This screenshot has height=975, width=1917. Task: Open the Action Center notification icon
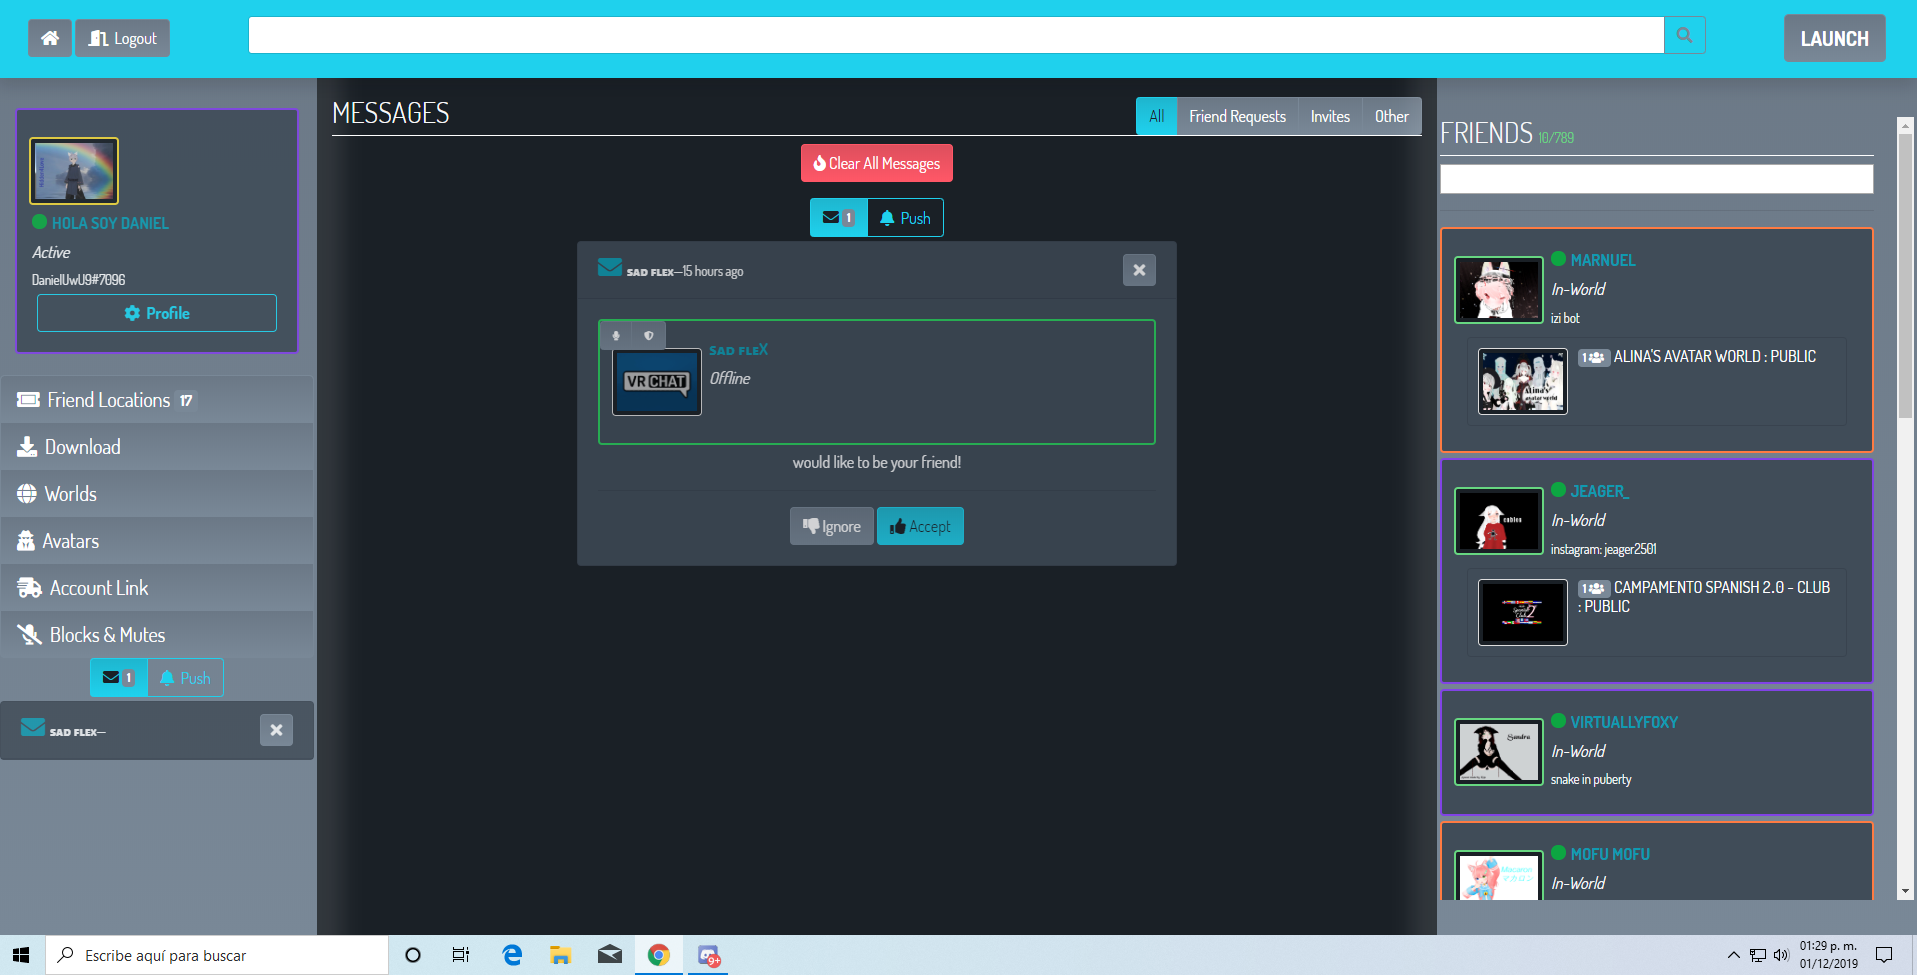point(1884,955)
